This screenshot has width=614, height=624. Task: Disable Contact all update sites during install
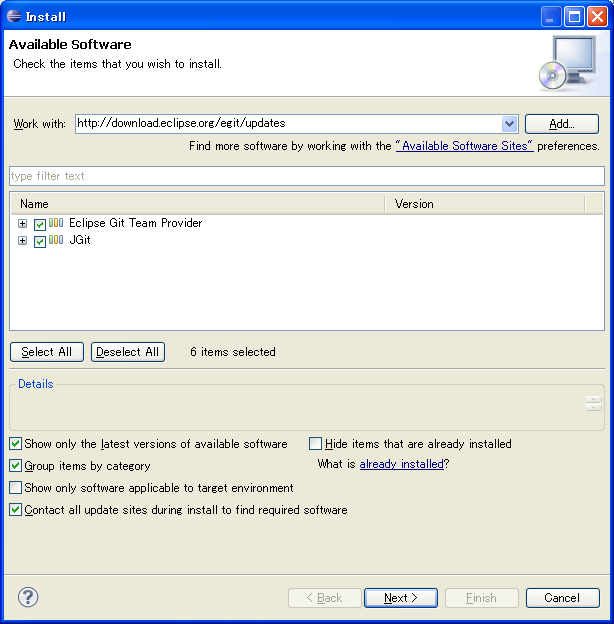tap(16, 509)
